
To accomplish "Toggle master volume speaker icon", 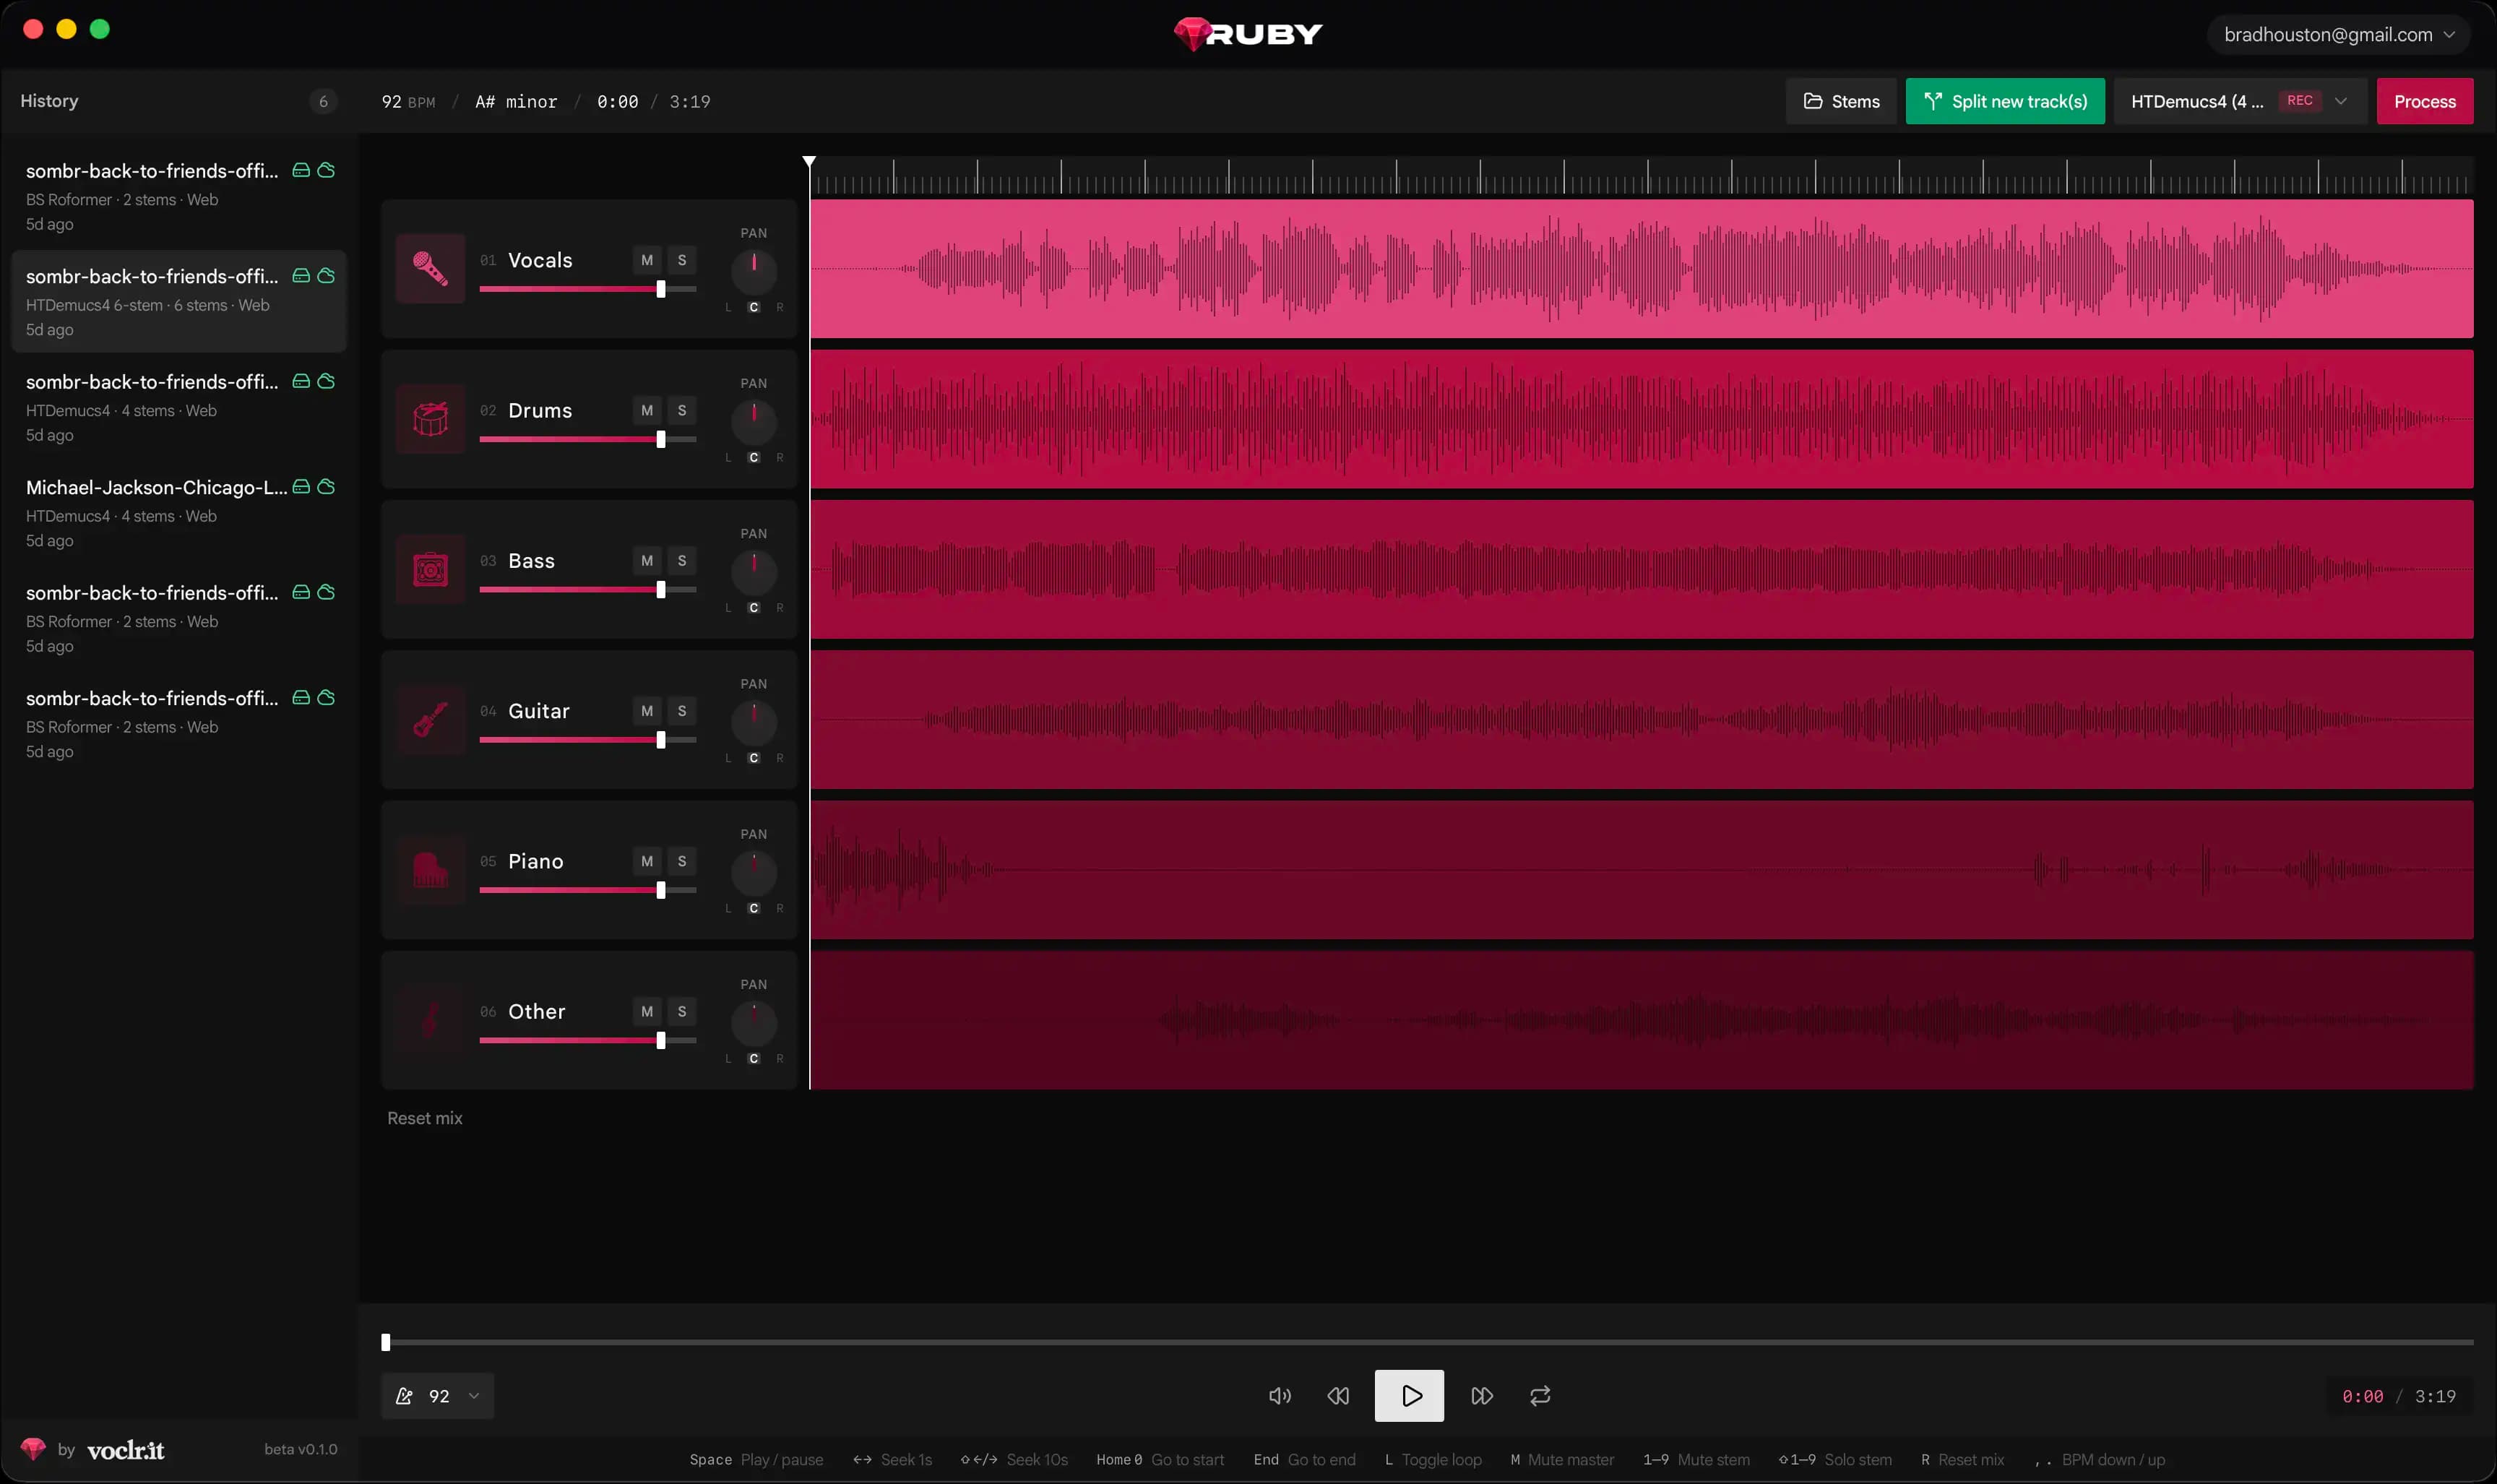I will pyautogui.click(x=1279, y=1396).
